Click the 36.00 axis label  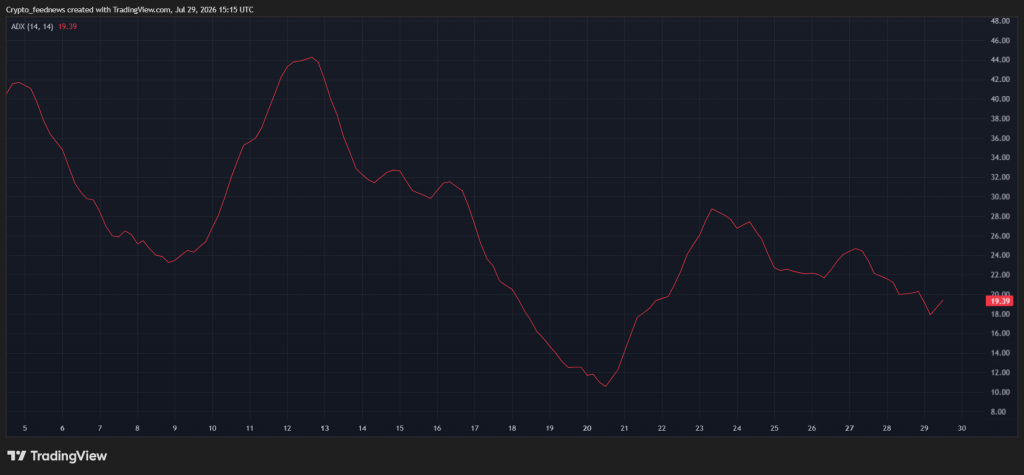point(1001,139)
